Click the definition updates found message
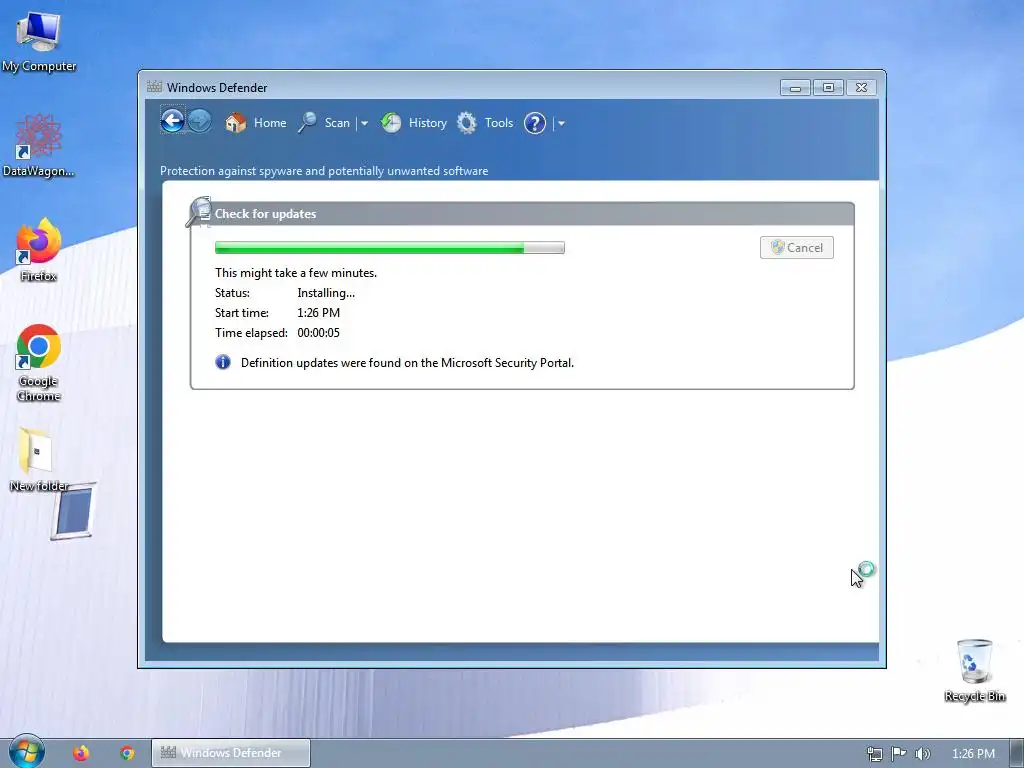Screen dimensions: 1024x768 pos(408,362)
